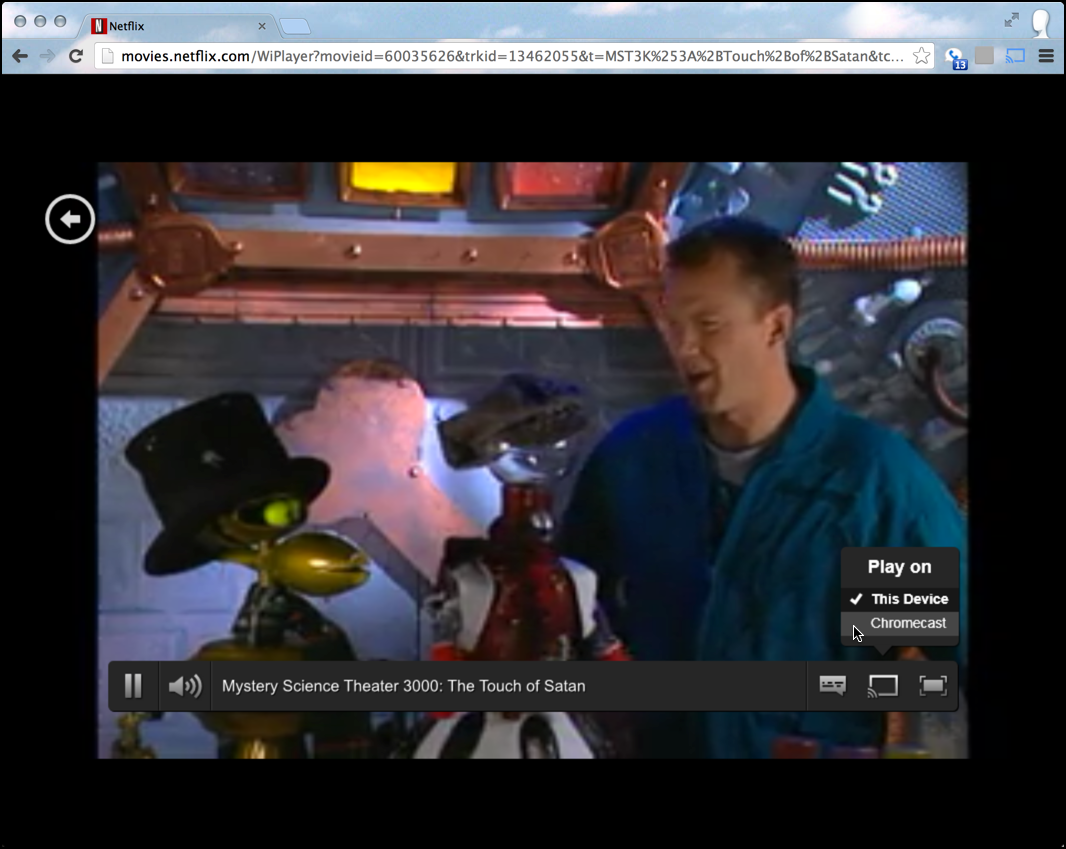Reload the Netflix page
Image resolution: width=1066 pixels, height=849 pixels.
pos(75,56)
